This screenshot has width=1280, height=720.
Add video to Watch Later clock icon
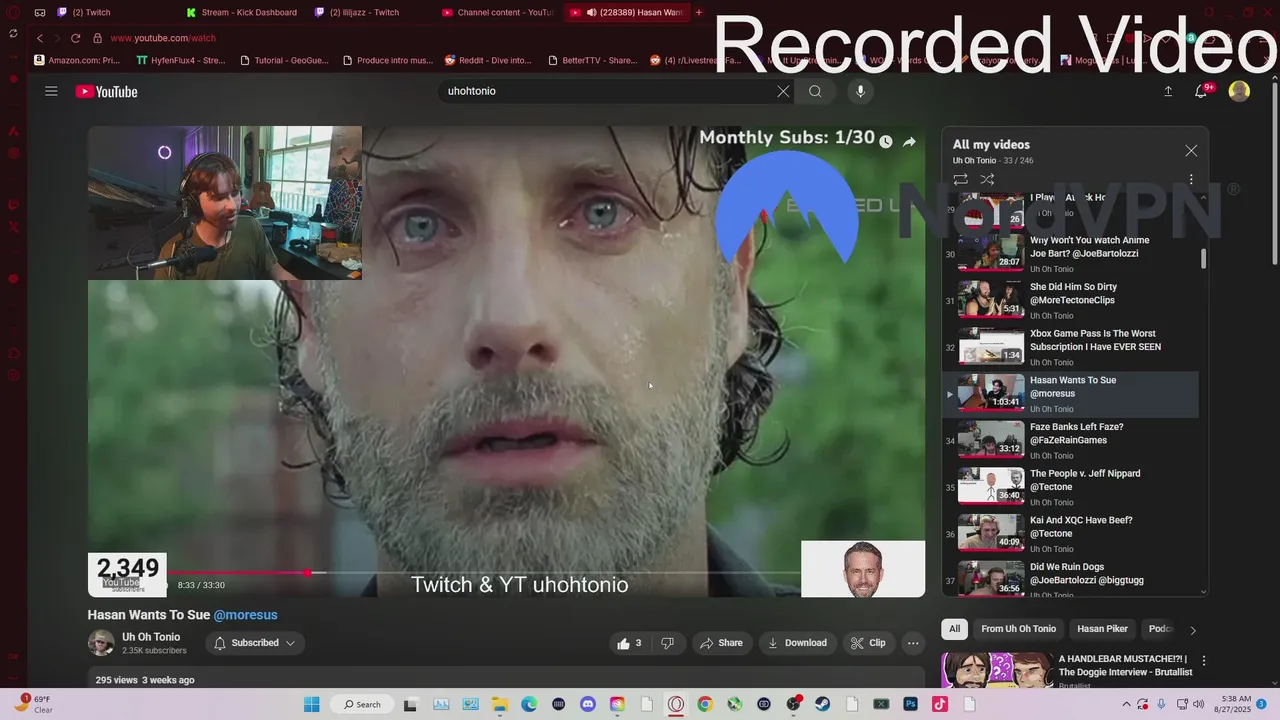coord(886,142)
